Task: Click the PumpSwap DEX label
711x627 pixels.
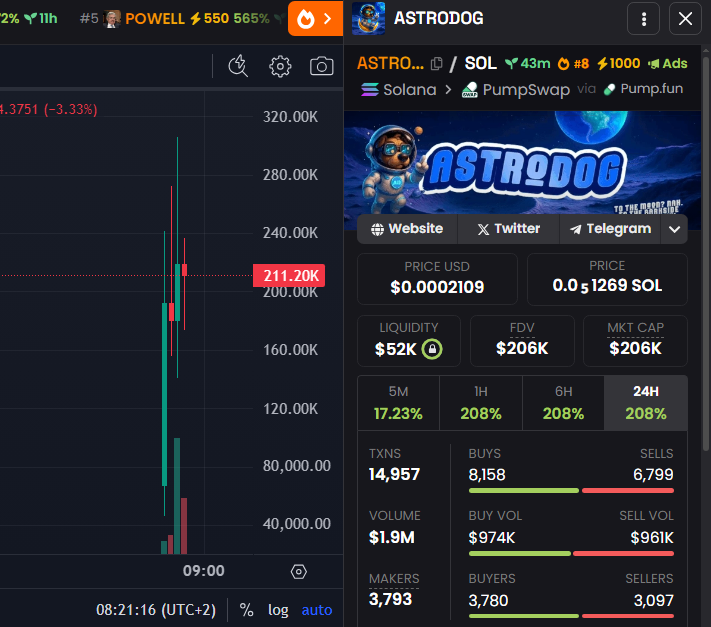Action: [516, 90]
